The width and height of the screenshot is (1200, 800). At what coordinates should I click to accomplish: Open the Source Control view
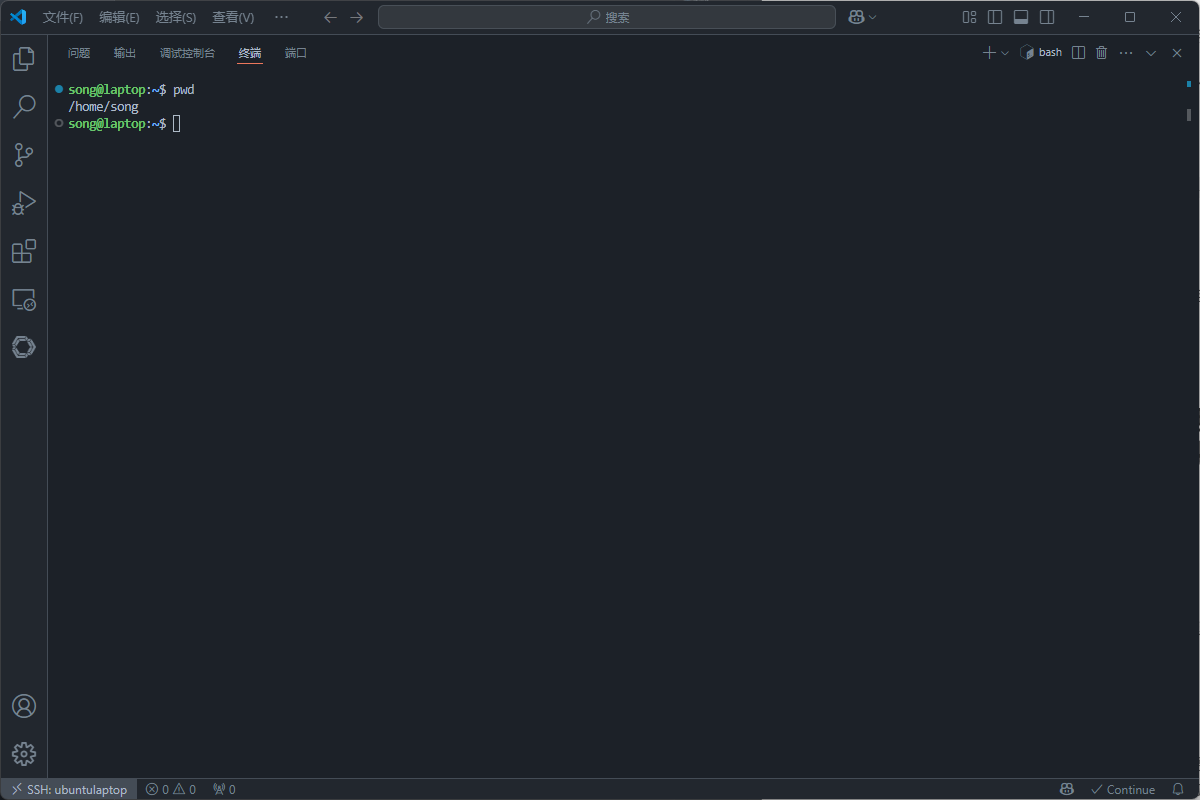(24, 155)
